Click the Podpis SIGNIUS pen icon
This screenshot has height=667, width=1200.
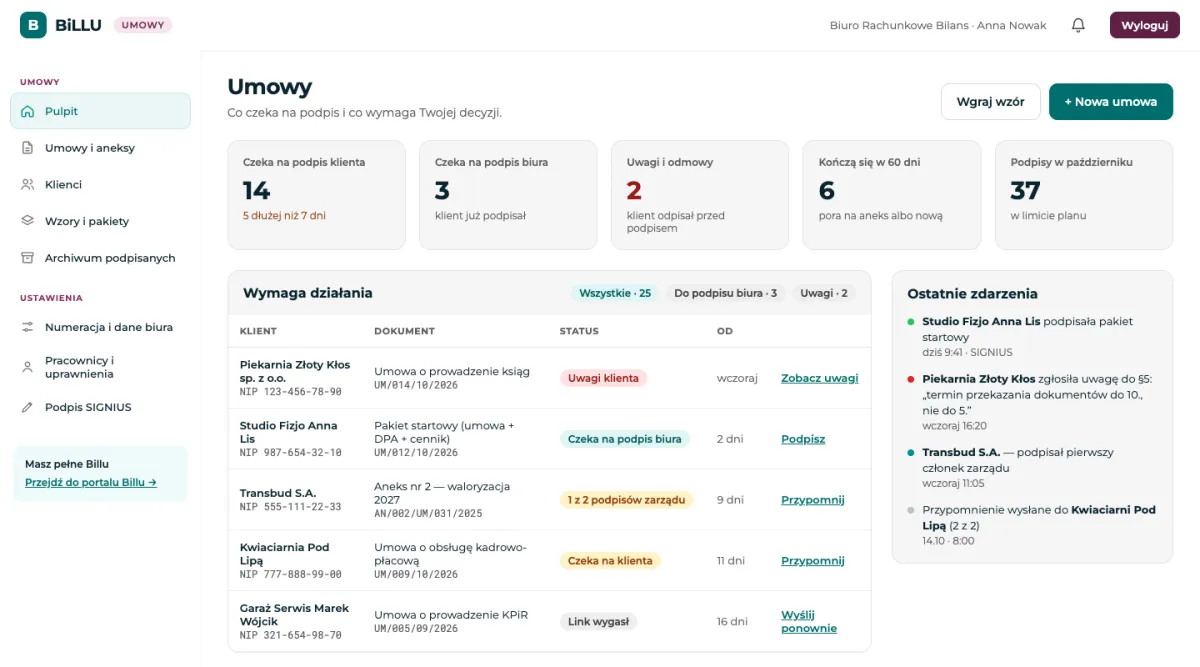tap(27, 407)
